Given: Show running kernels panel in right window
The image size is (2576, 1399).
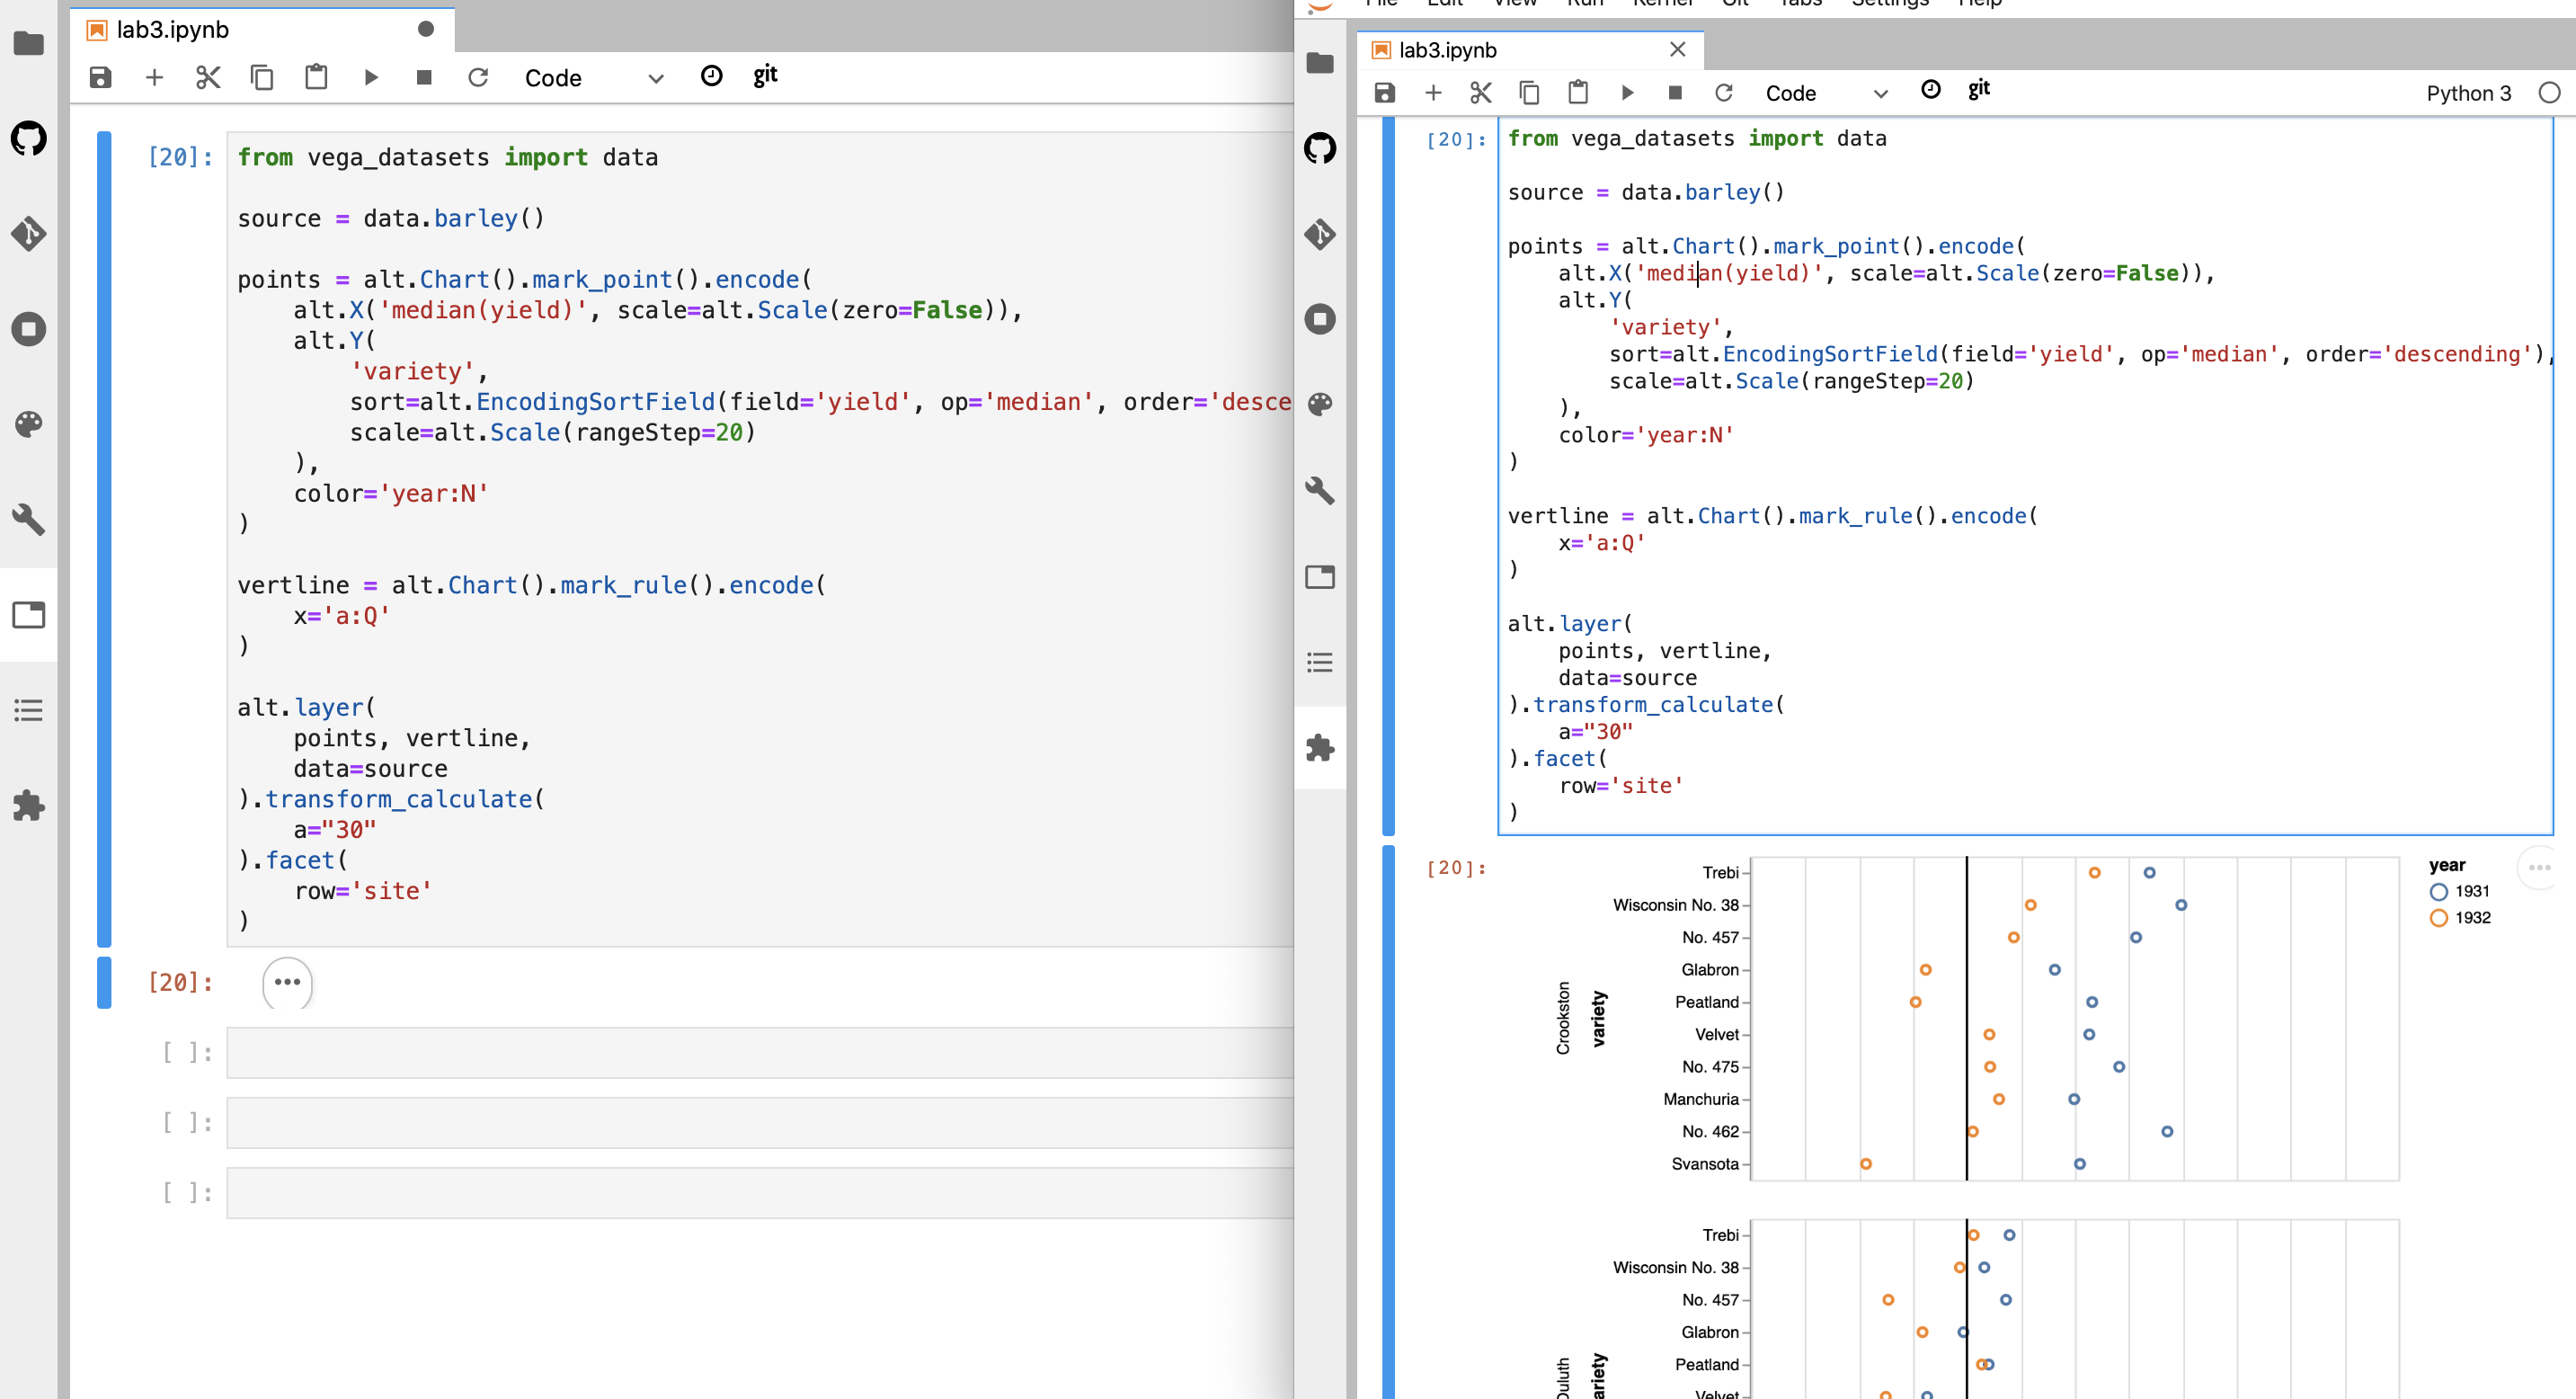Looking at the screenshot, I should click(1320, 319).
